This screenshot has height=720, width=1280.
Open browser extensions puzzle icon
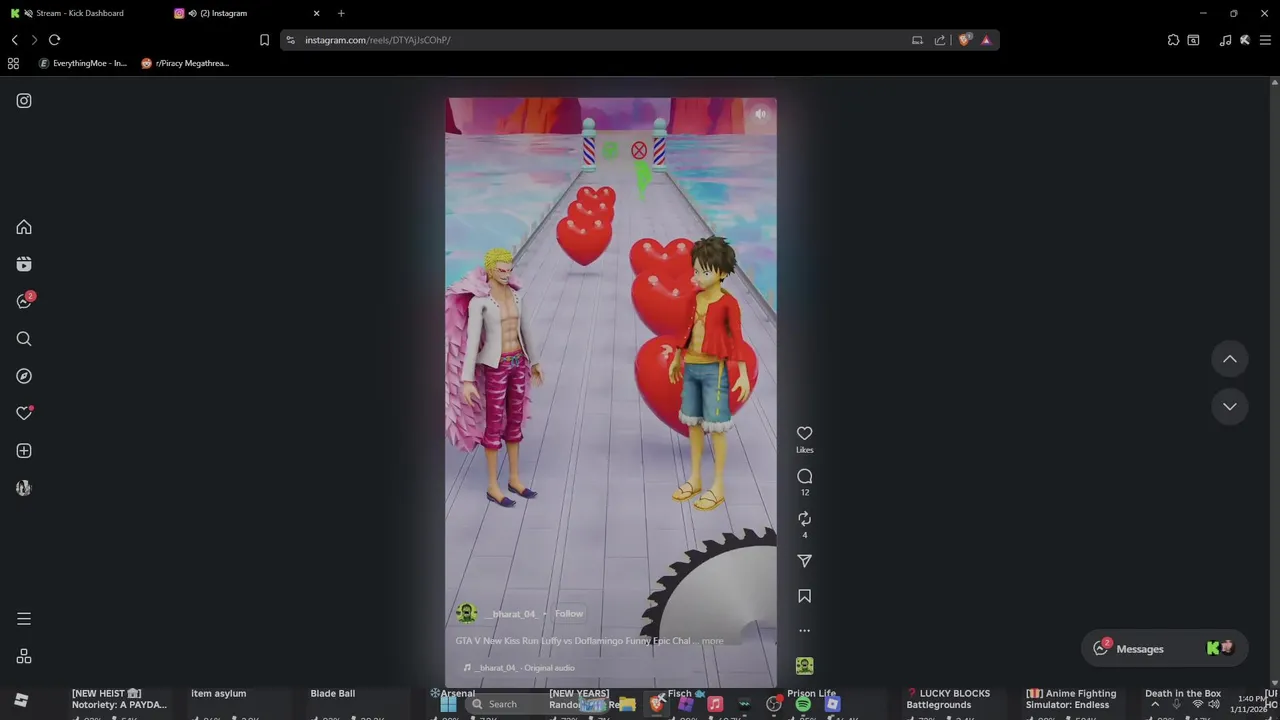[x=1173, y=40]
